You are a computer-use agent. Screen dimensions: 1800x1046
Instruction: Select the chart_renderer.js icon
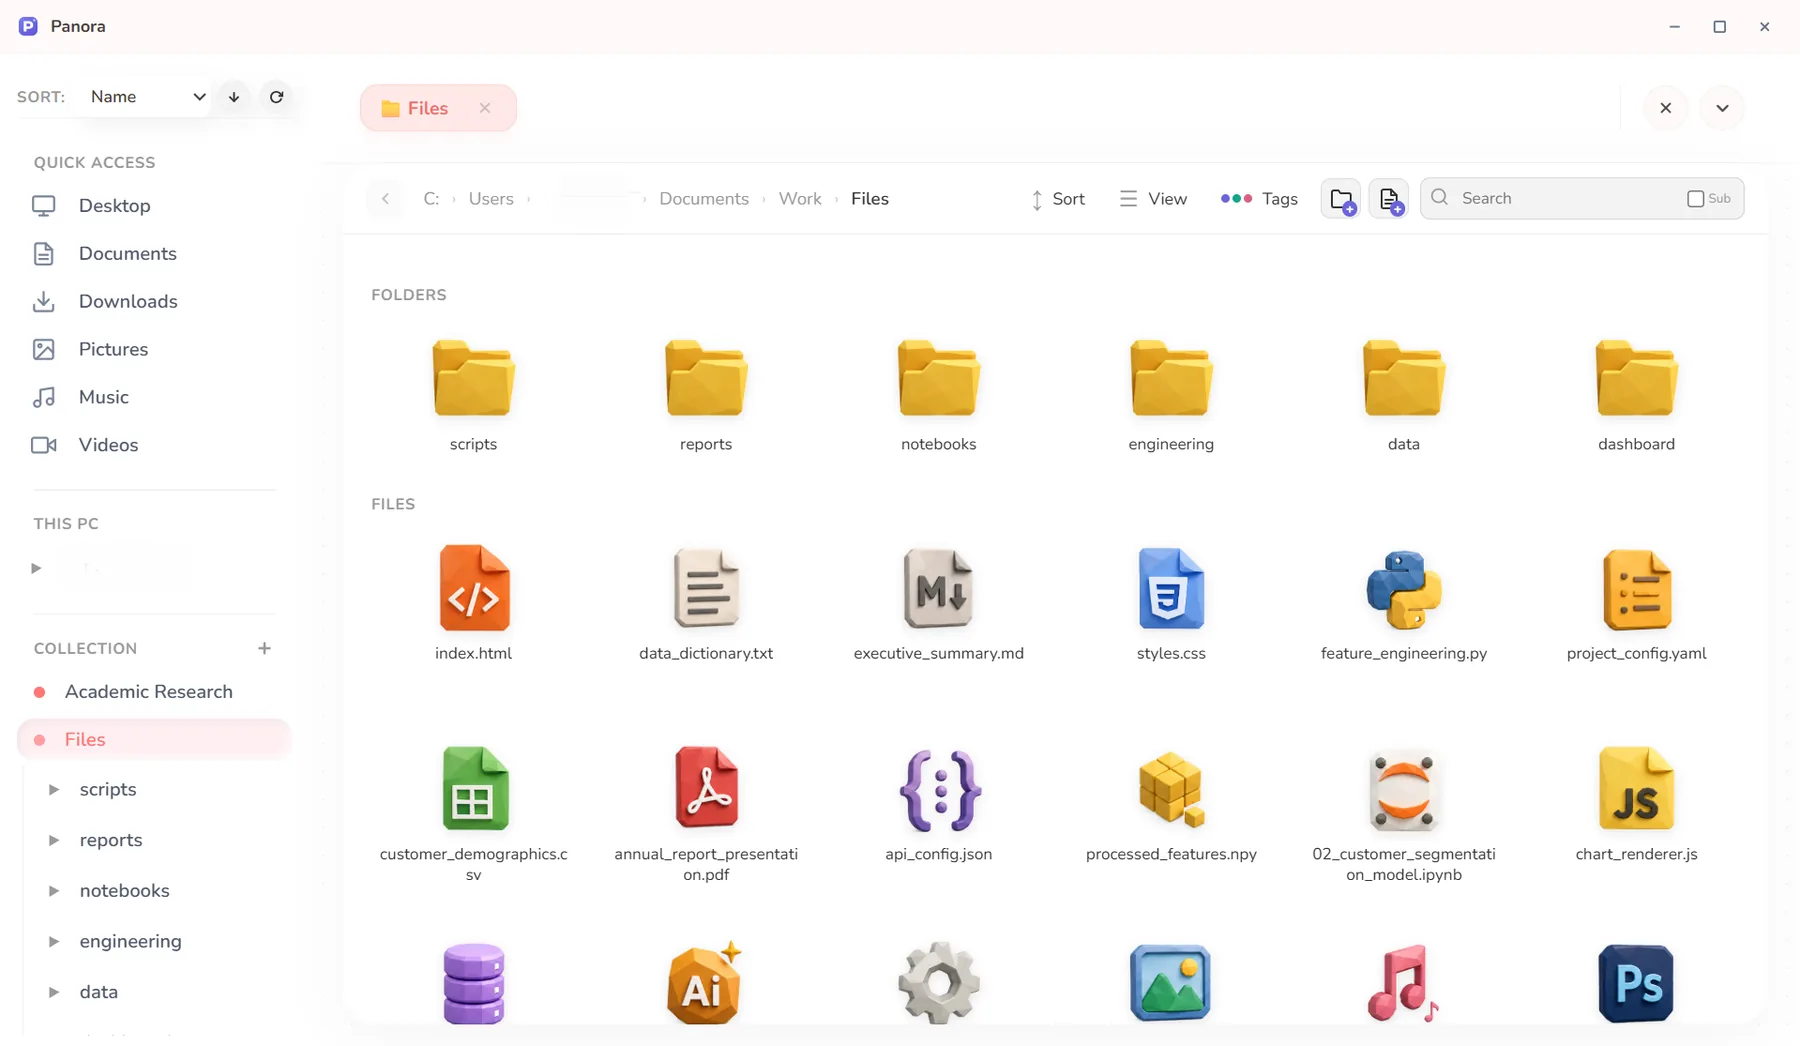[x=1636, y=788]
